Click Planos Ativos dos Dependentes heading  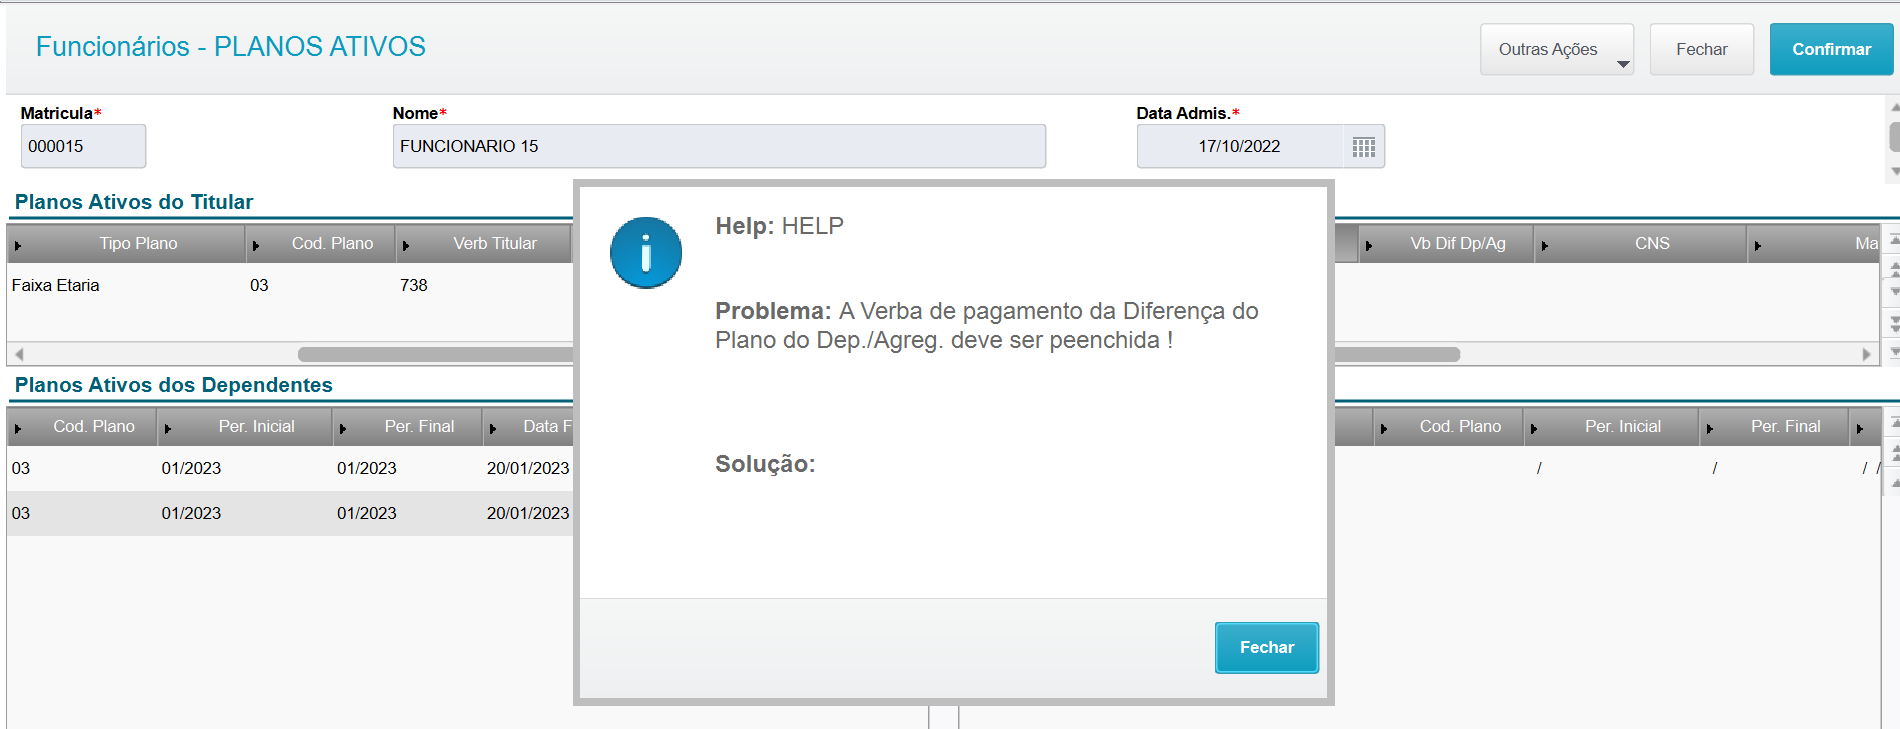click(174, 385)
